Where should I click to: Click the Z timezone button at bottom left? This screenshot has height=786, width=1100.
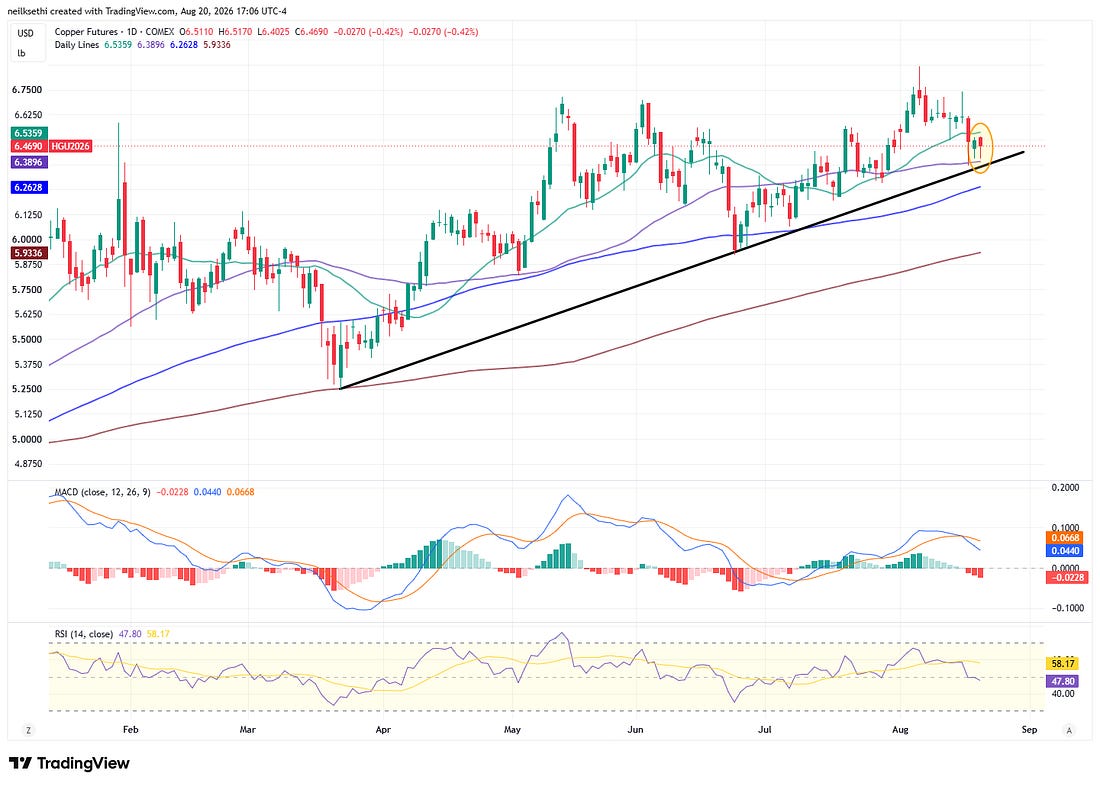[29, 730]
